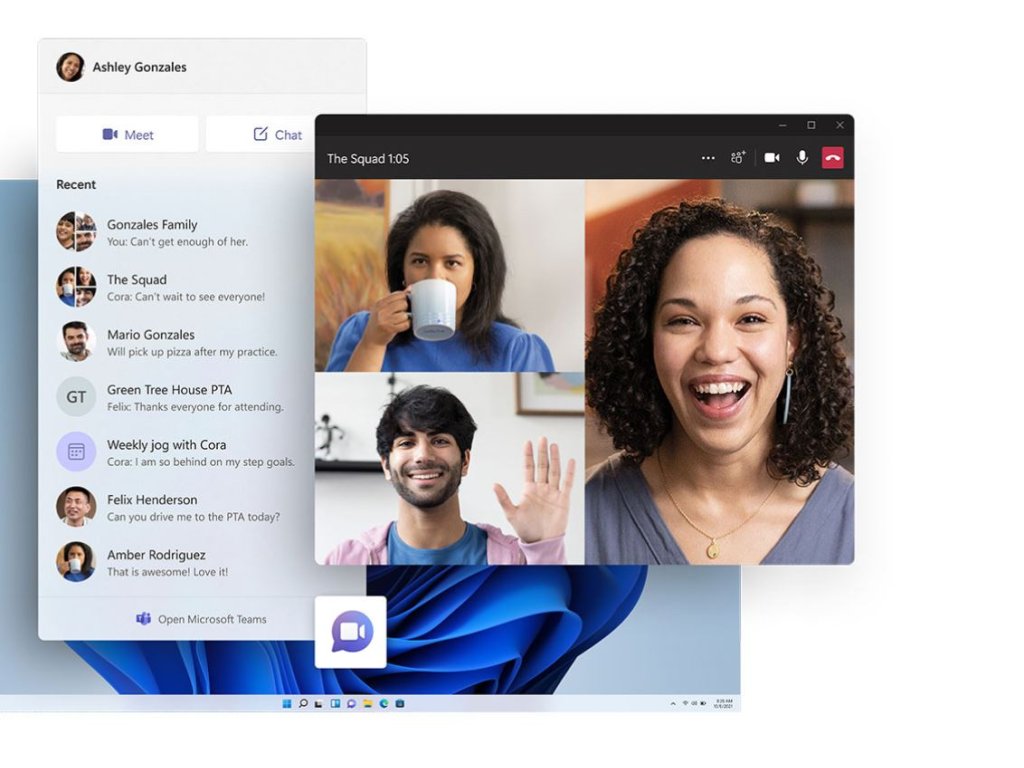Click Ashley Gonzales's profile avatar
Screen dimensions: 1024x768
70,67
